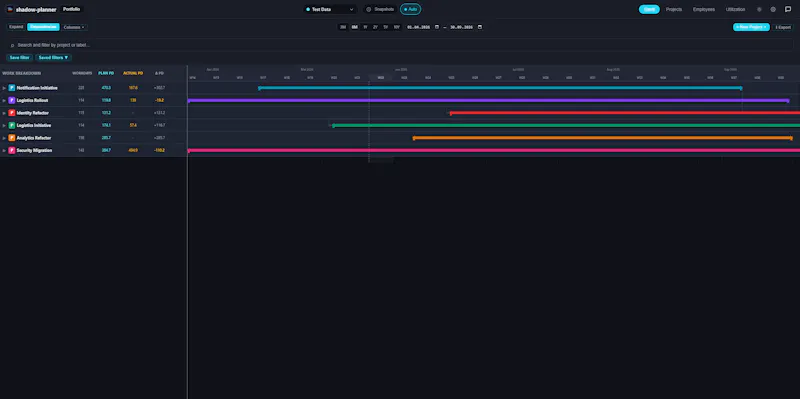This screenshot has height=399, width=800.
Task: Click the Actual PD column header
Action: tap(133, 73)
